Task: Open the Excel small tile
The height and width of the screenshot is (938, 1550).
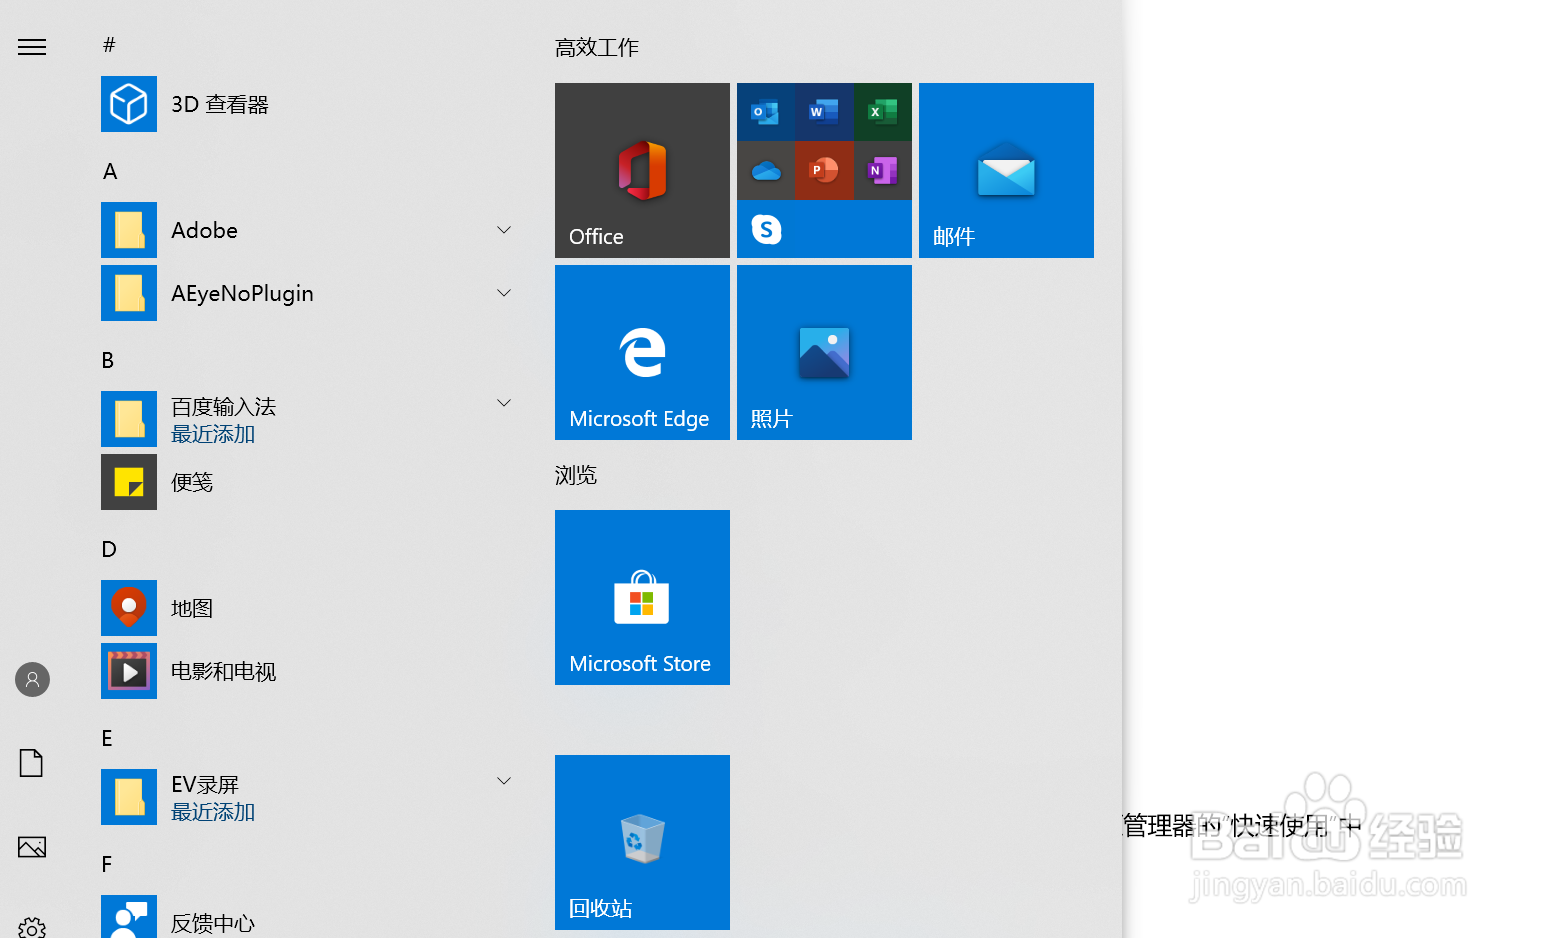Action: click(882, 111)
